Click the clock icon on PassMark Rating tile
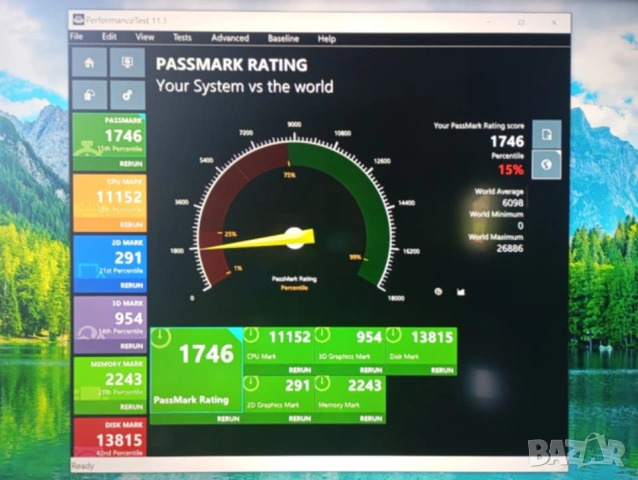The image size is (638, 480). tap(161, 338)
